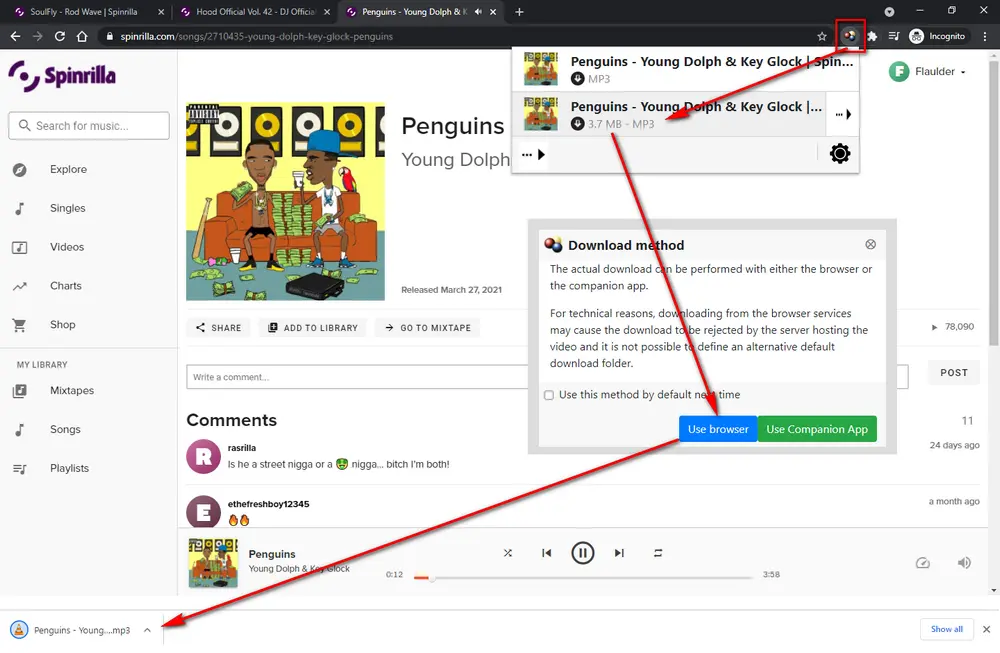Toggle shuffle in the player

508,553
